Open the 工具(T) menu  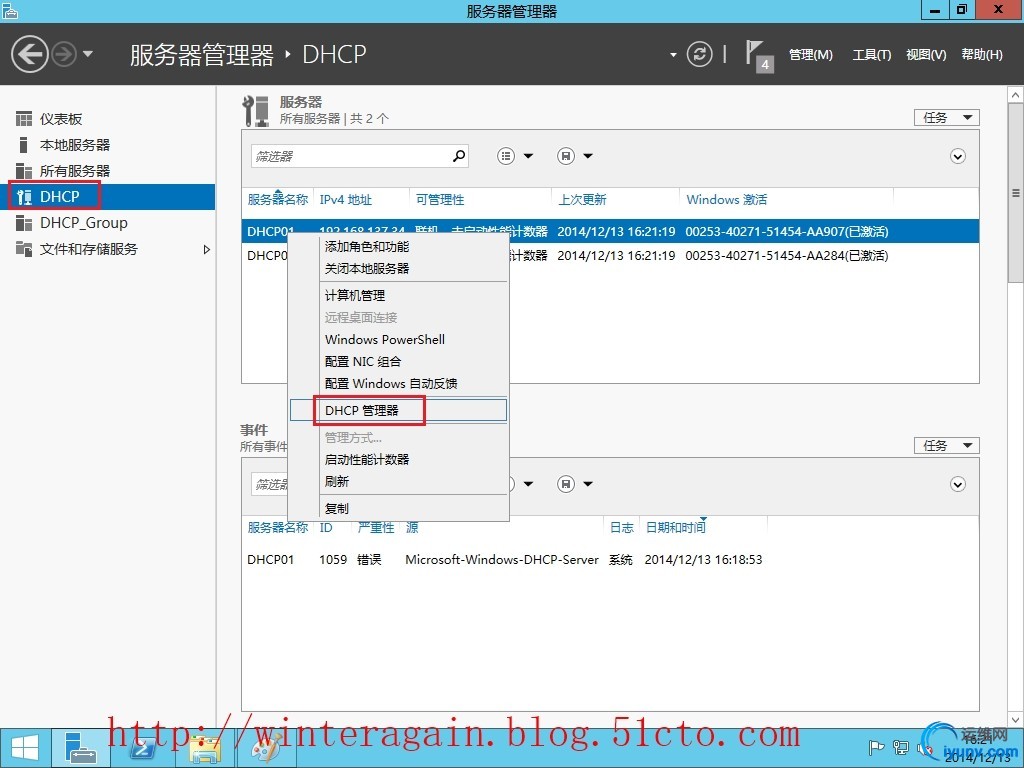click(871, 55)
